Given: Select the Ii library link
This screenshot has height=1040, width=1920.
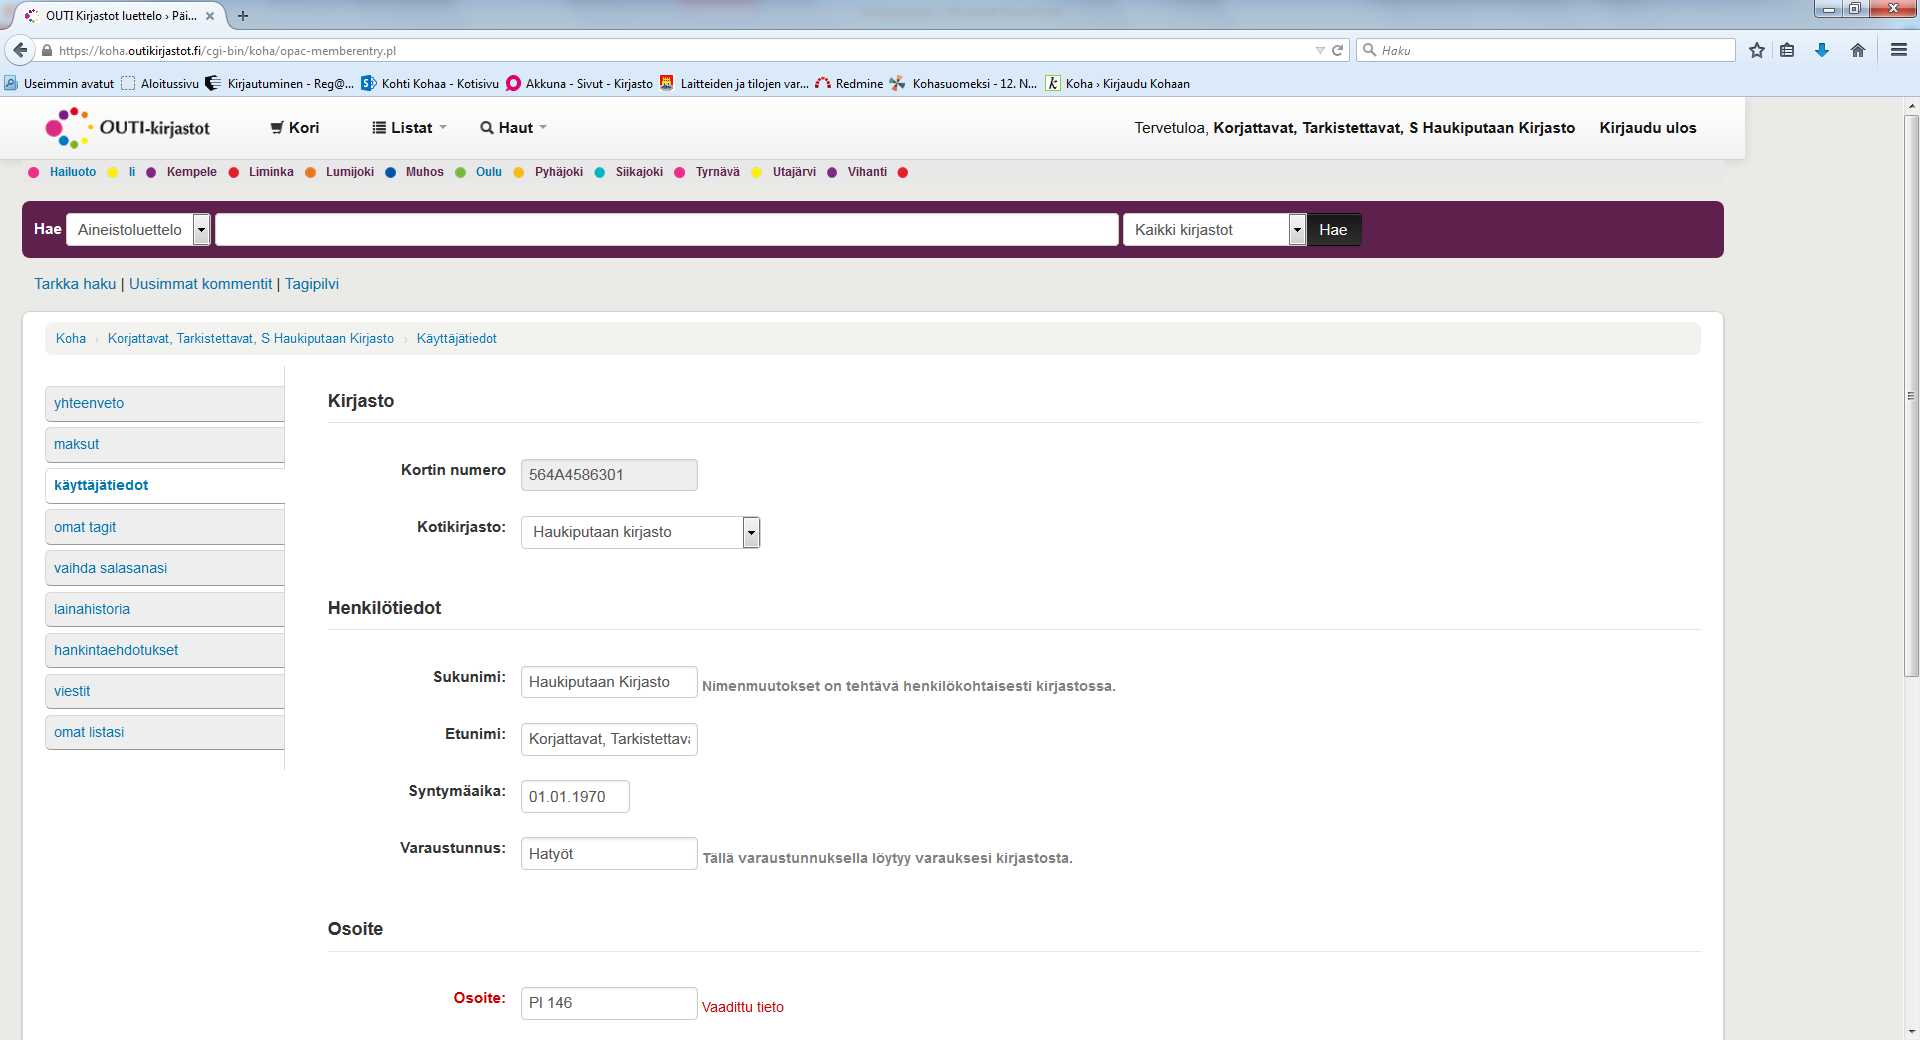Looking at the screenshot, I should click(x=132, y=172).
